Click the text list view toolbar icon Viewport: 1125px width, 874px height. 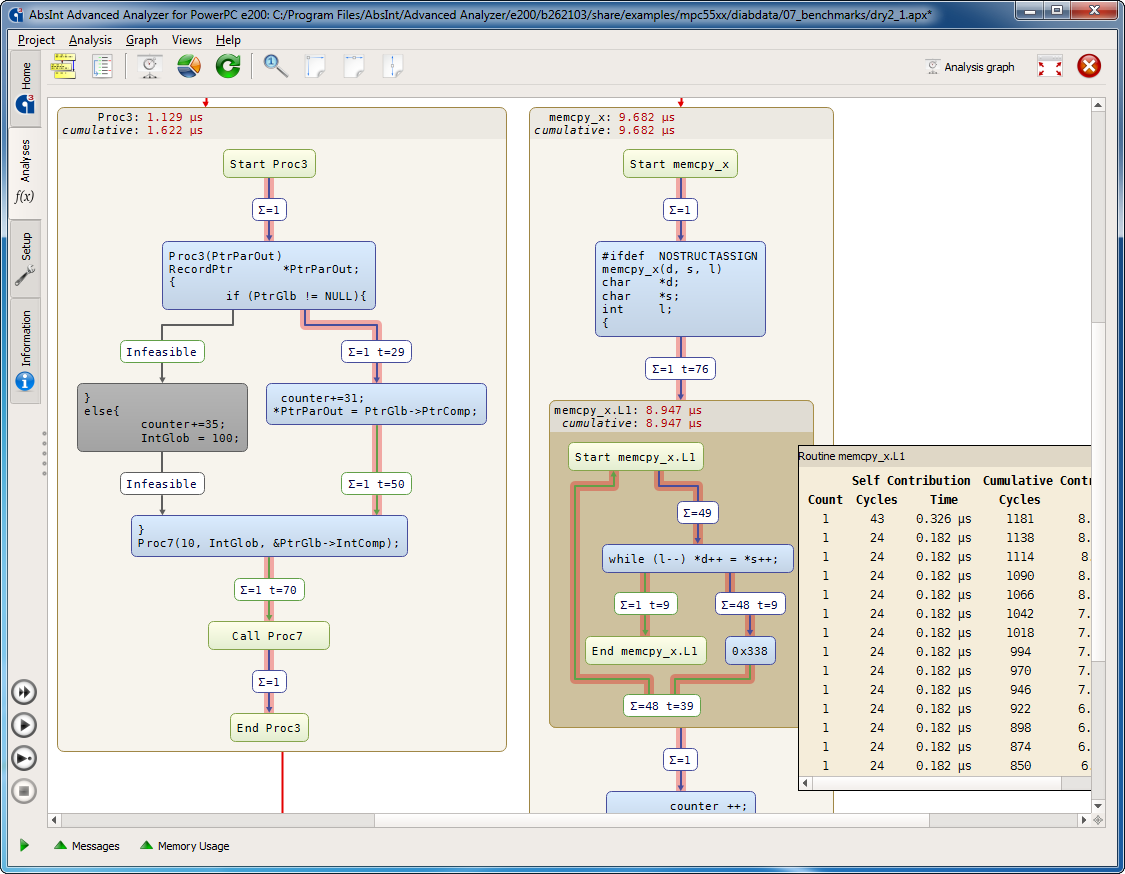[102, 67]
